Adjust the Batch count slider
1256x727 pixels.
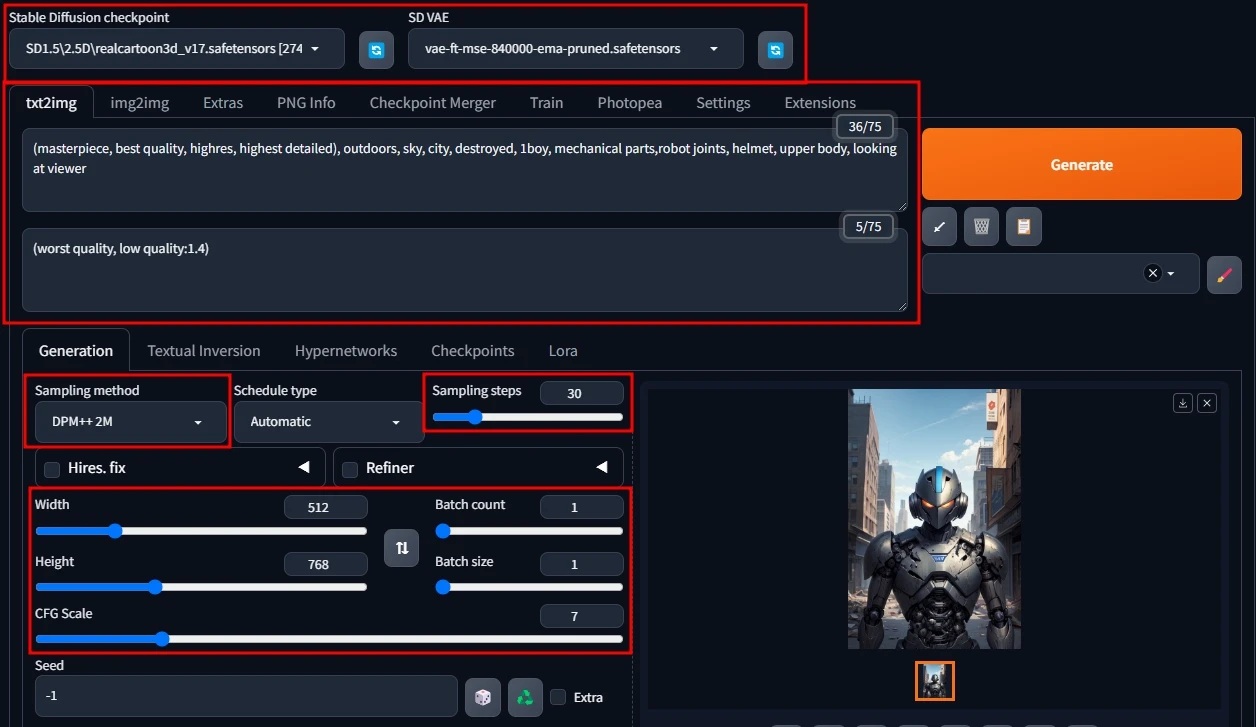coord(529,531)
